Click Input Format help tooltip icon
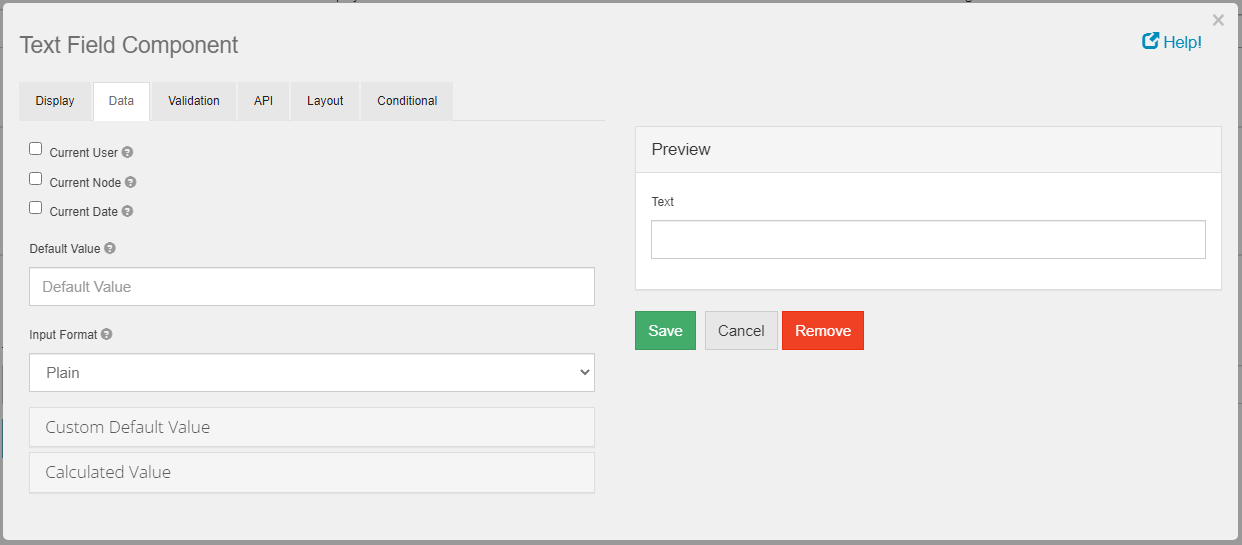 [107, 334]
